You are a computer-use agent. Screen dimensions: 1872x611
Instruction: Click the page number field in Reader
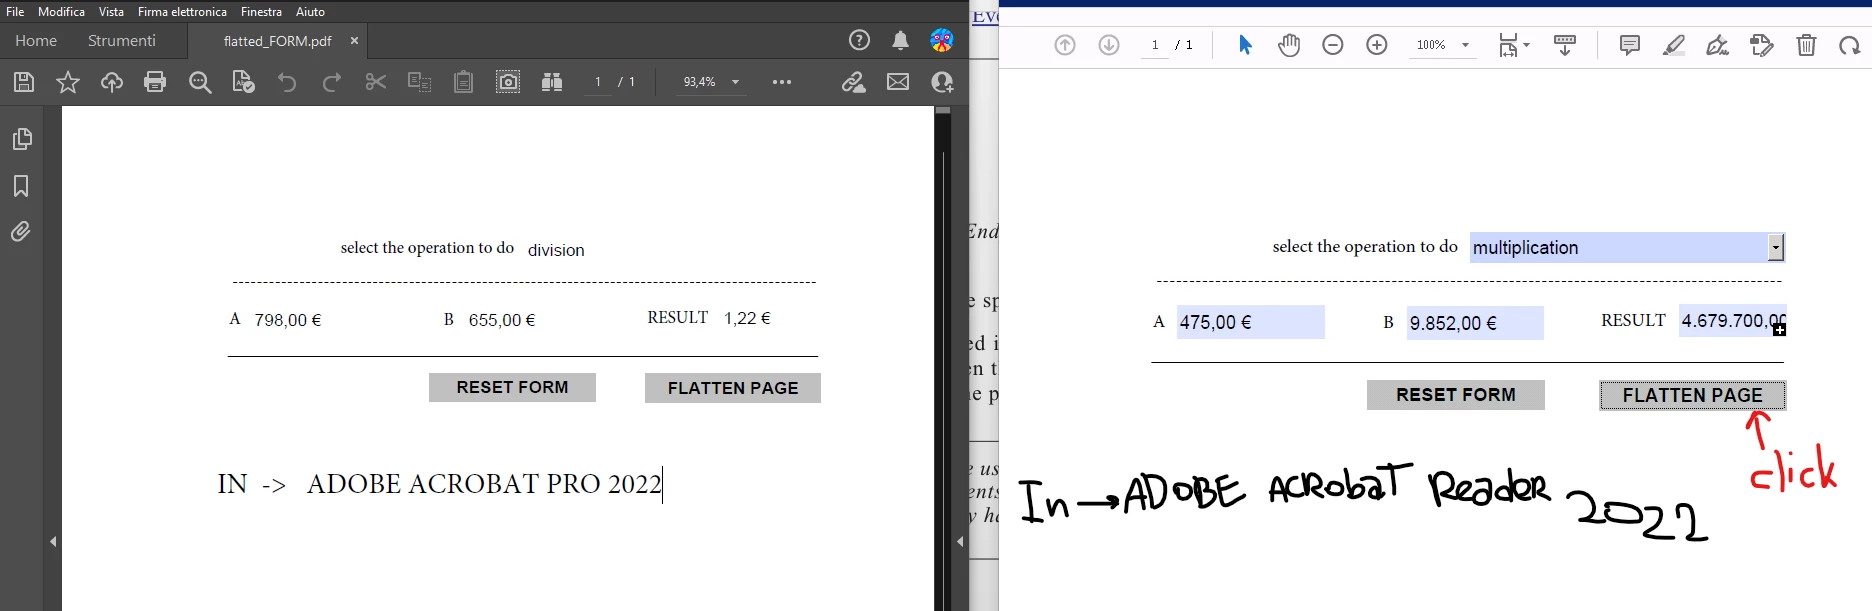(x=1155, y=45)
